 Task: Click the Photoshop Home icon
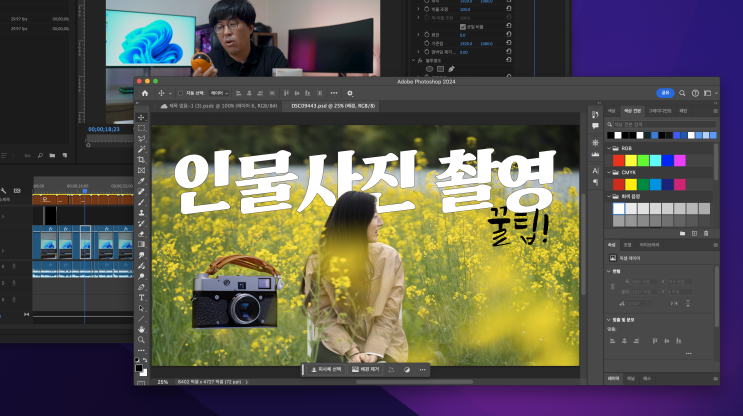145,93
